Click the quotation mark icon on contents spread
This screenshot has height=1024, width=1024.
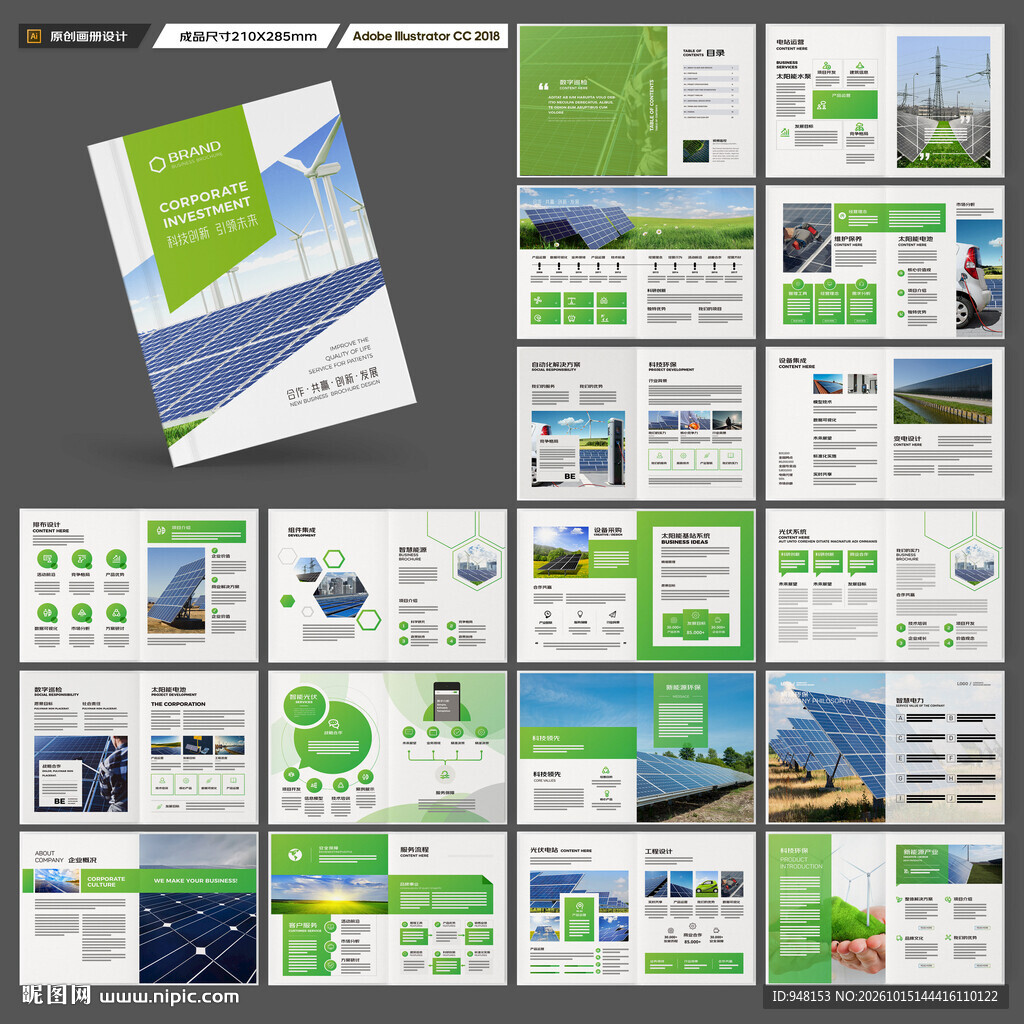click(543, 86)
